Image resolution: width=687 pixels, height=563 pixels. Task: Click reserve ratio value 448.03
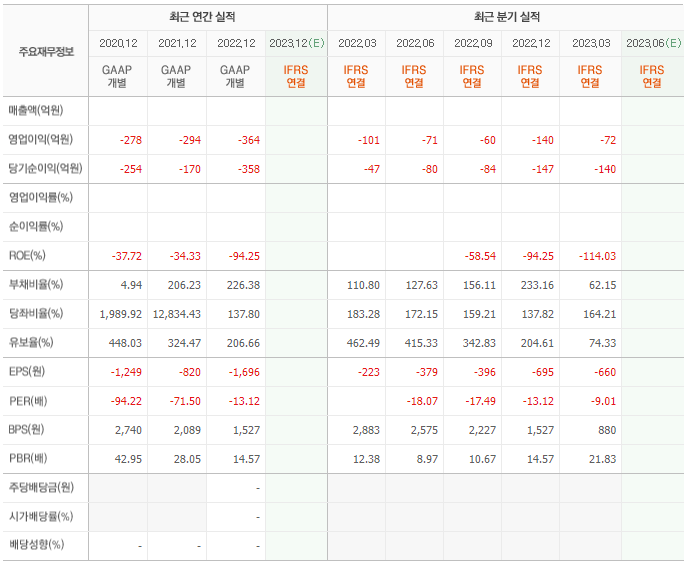(x=125, y=343)
